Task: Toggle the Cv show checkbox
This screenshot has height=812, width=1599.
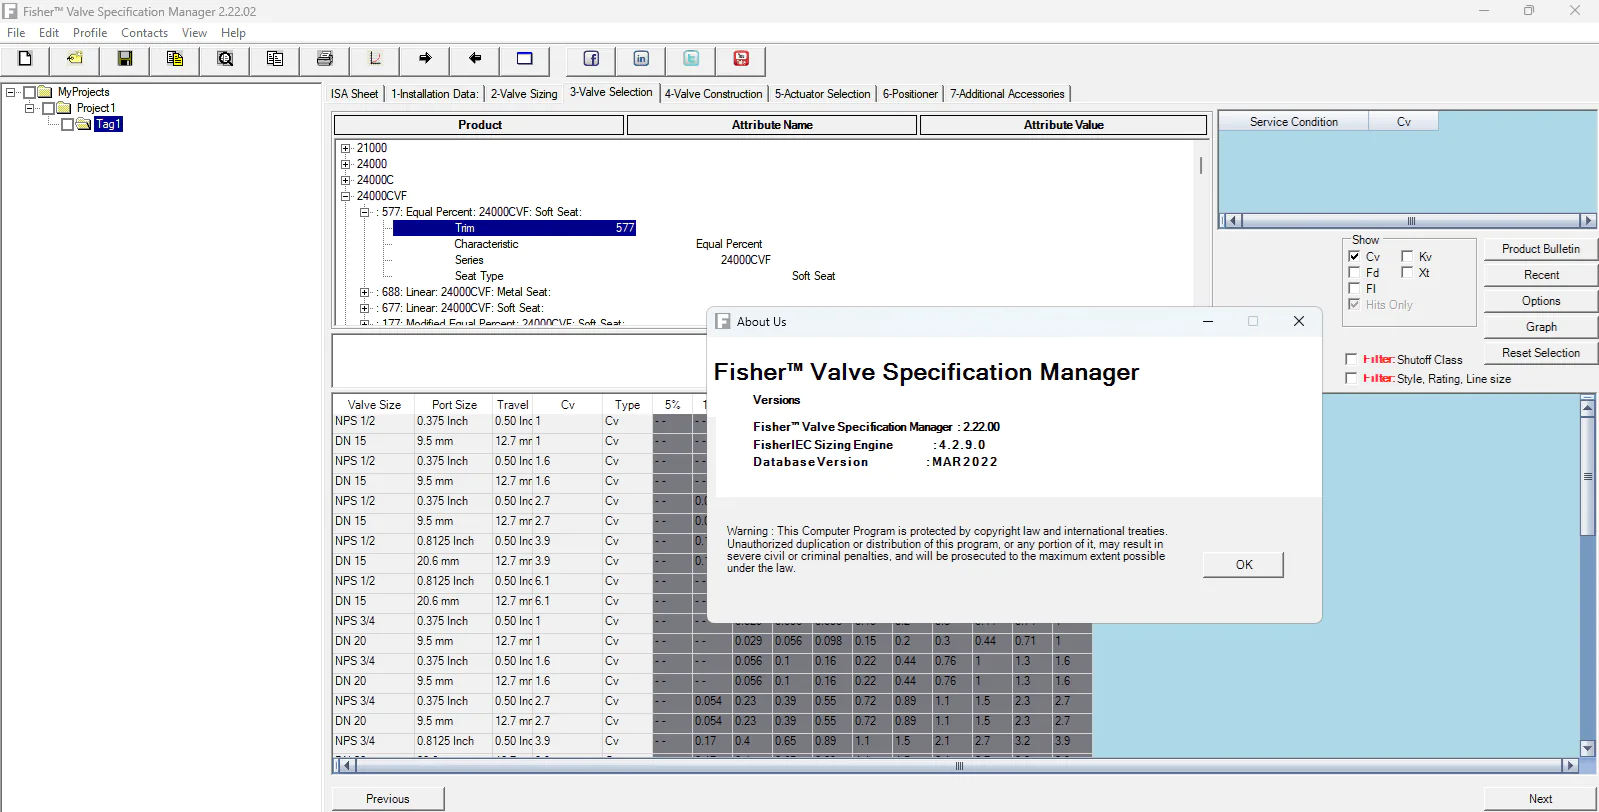Action: (x=1354, y=256)
